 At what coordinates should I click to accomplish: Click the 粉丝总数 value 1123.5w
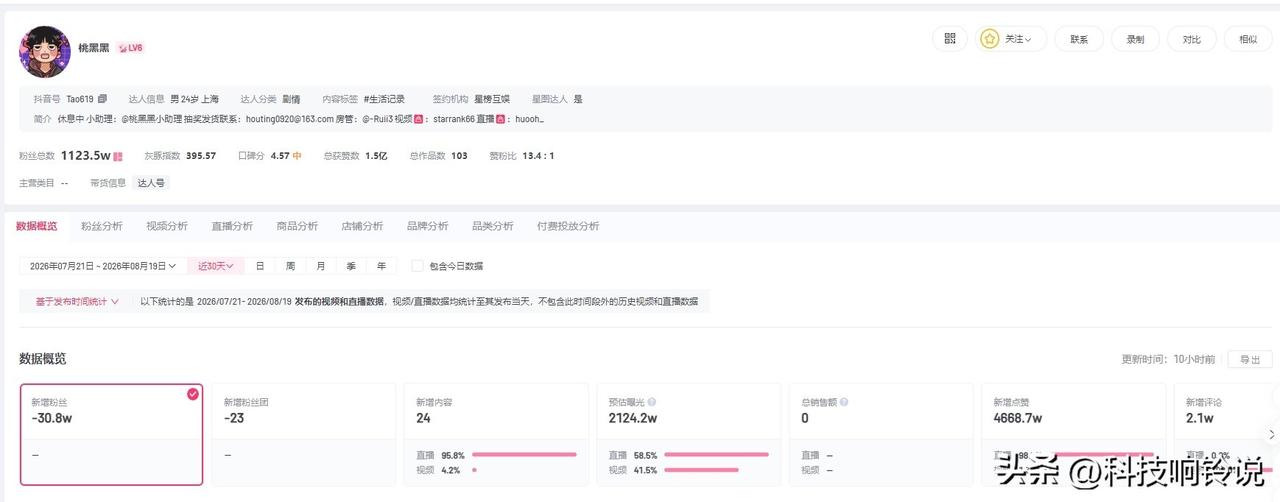coord(86,156)
